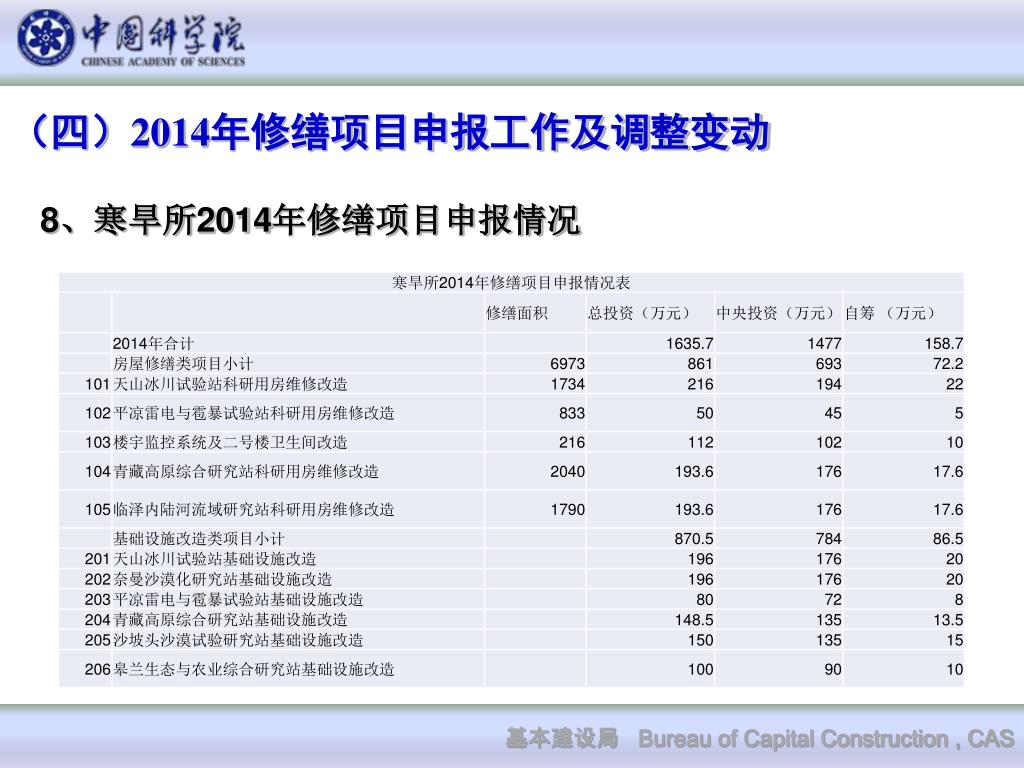Select row 基础设施改造类项目小计
This screenshot has width=1024, height=768.
tap(511, 539)
